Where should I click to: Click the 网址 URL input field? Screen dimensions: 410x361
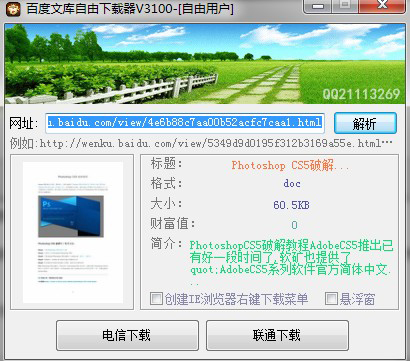185,123
